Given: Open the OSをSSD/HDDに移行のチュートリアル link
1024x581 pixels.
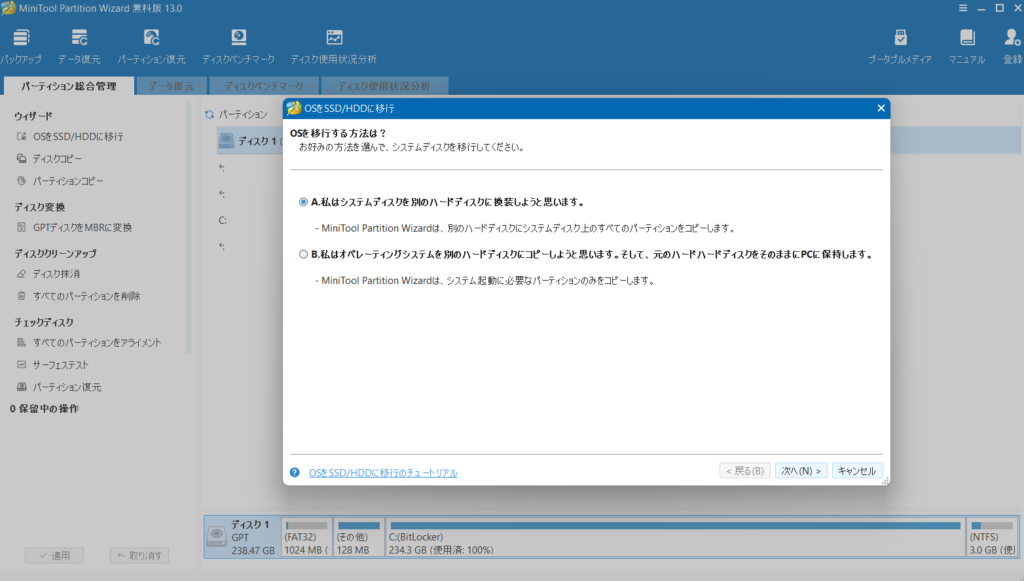Looking at the screenshot, I should (383, 473).
